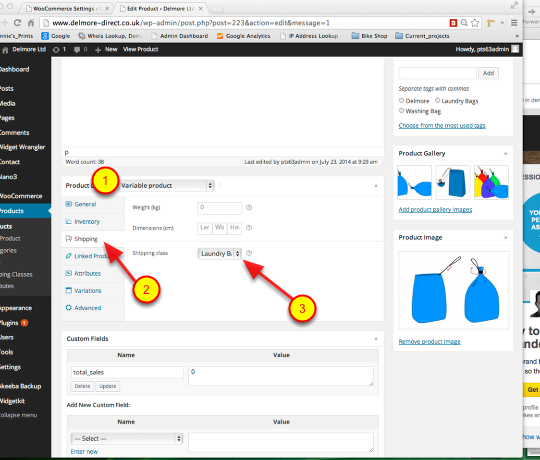The width and height of the screenshot is (540, 460).
Task: Update the total_sales custom field
Action: [x=107, y=386]
